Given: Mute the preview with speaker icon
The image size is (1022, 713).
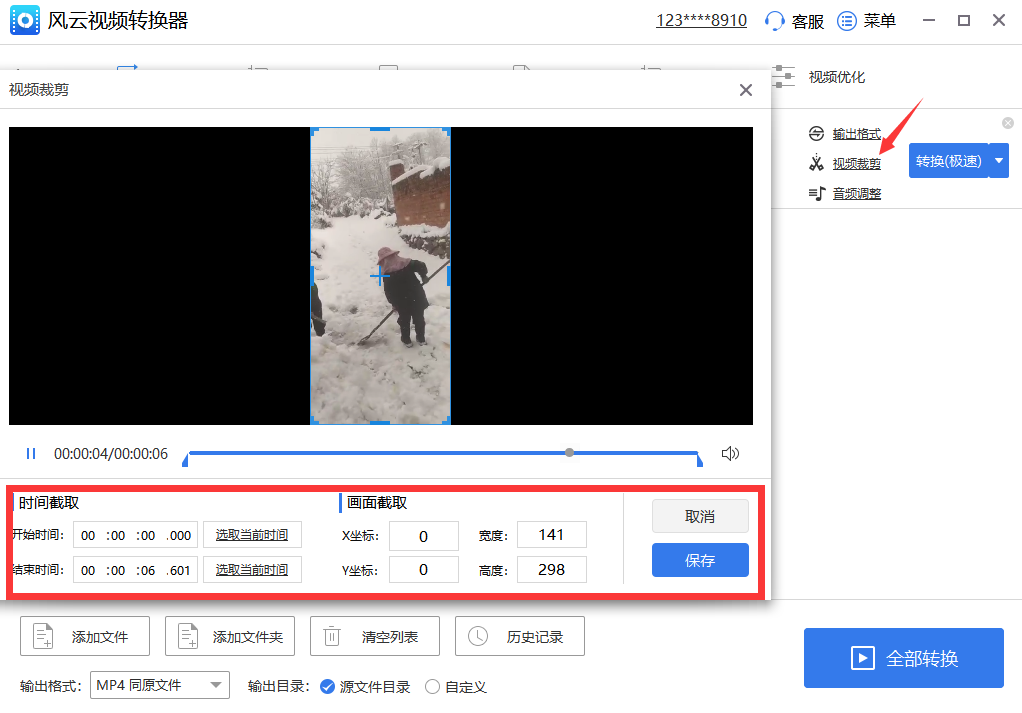Looking at the screenshot, I should coord(730,454).
